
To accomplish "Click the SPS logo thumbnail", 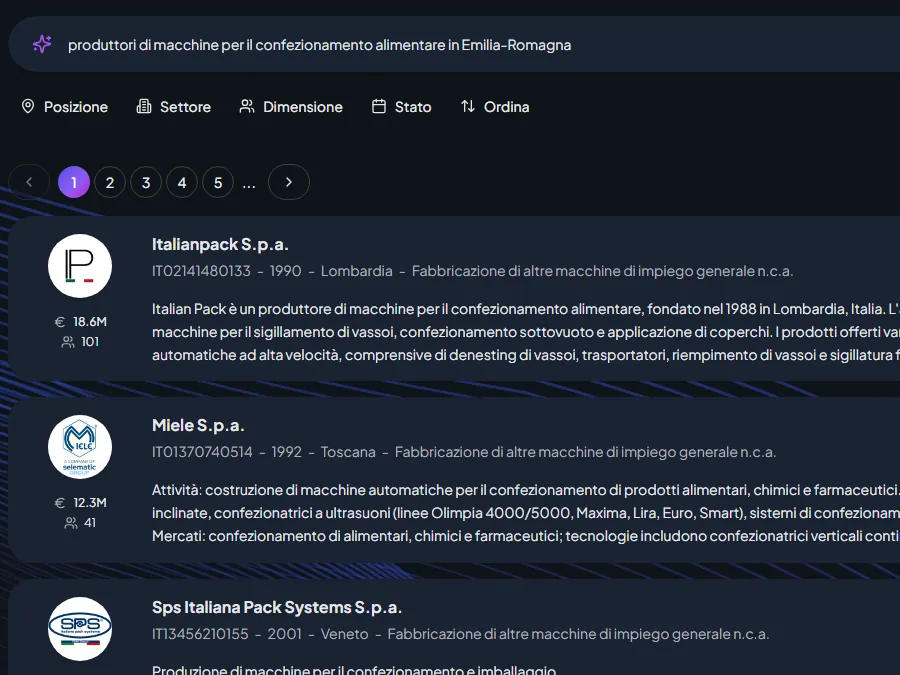I will click(x=80, y=629).
